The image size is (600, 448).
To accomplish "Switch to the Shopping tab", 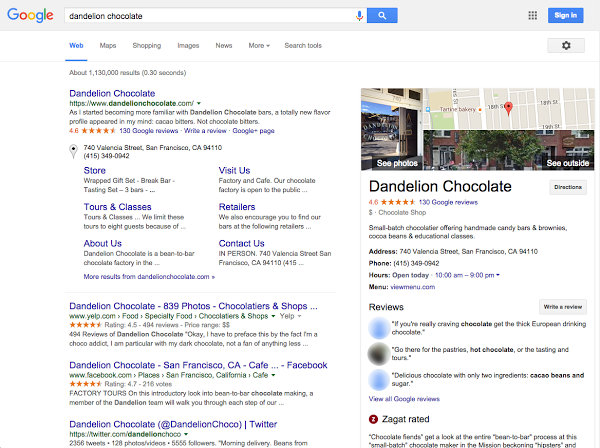I will (147, 46).
